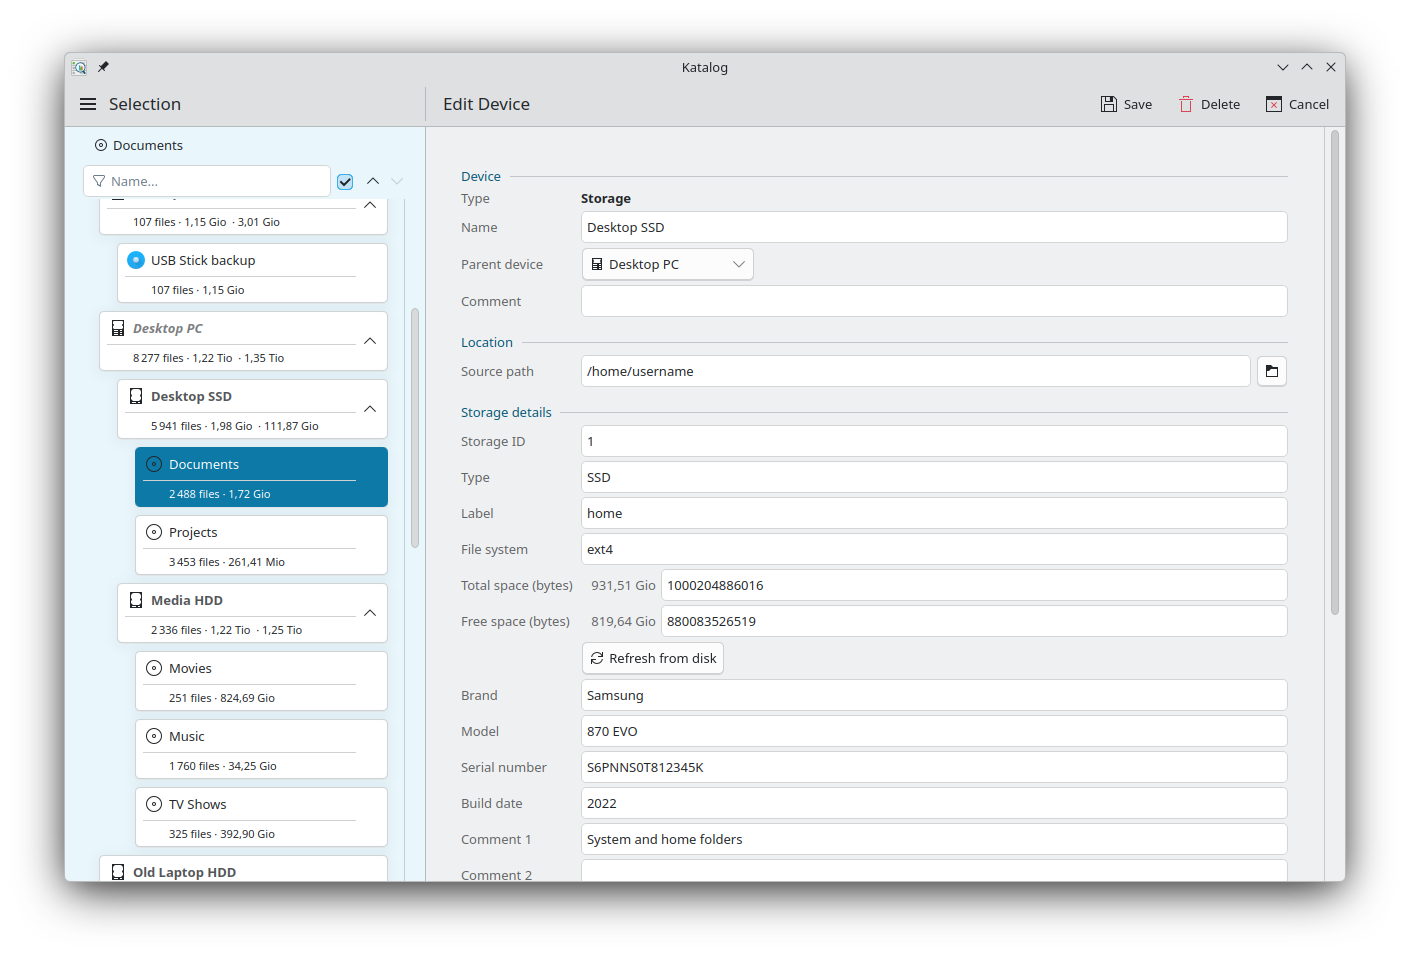Select the USB Stick backup radio indicator
This screenshot has width=1410, height=958.
(136, 260)
